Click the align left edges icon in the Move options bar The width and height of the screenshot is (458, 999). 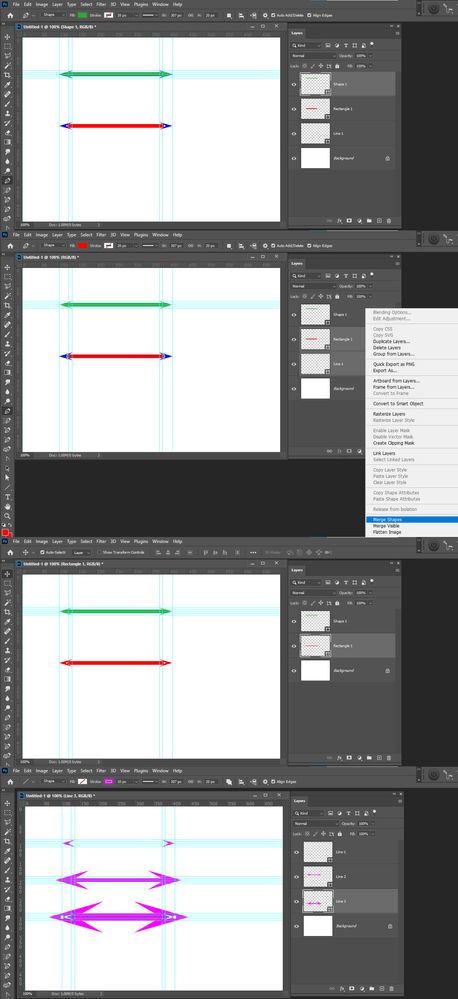click(x=155, y=552)
